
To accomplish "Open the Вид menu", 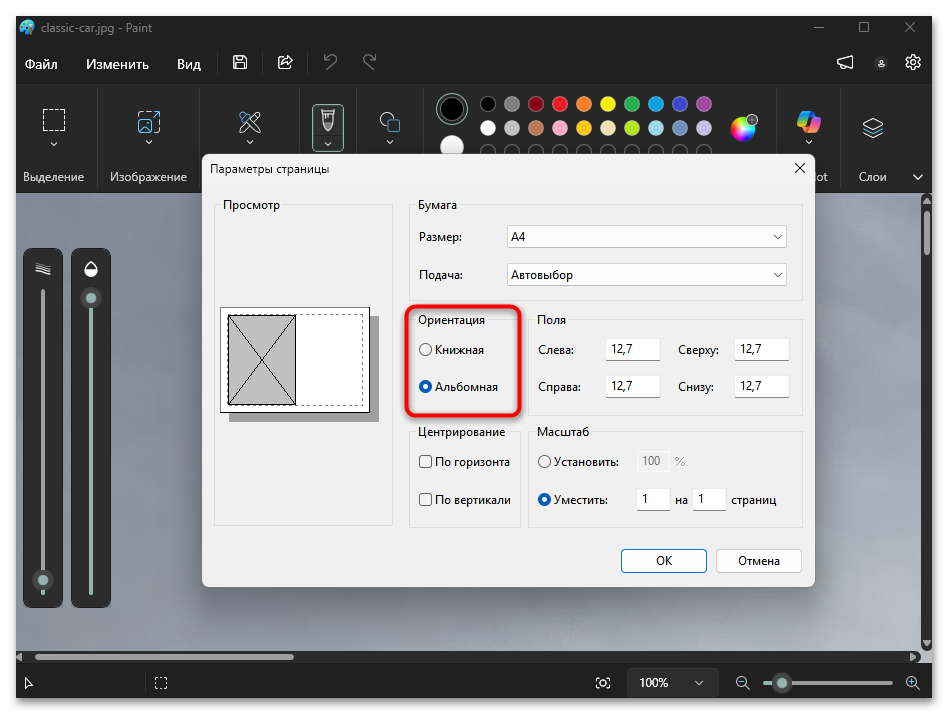I will pos(189,64).
